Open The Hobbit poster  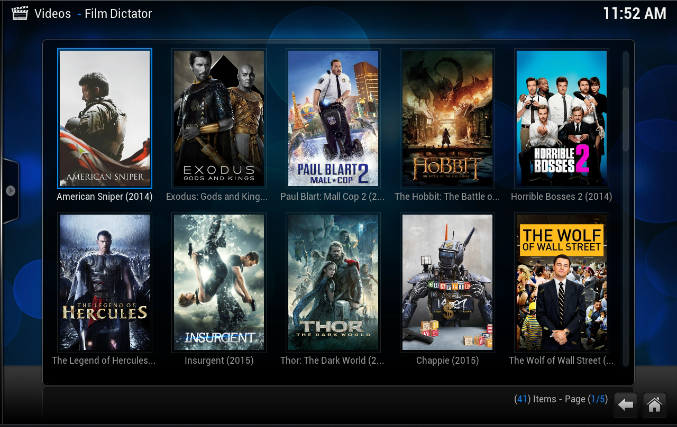tap(447, 119)
